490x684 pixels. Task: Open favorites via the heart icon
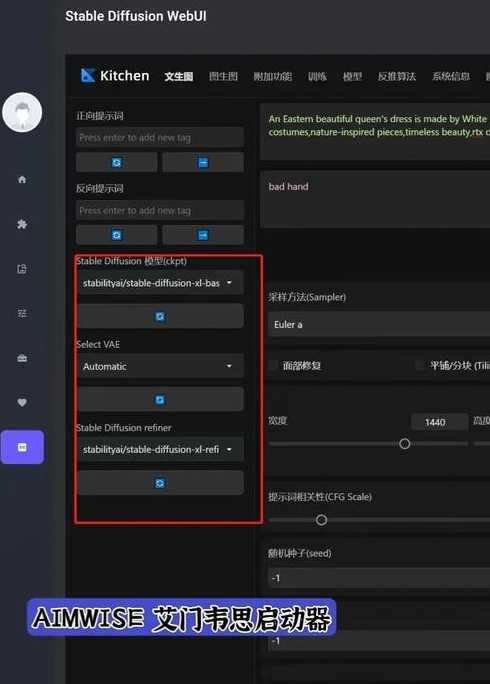[22, 403]
